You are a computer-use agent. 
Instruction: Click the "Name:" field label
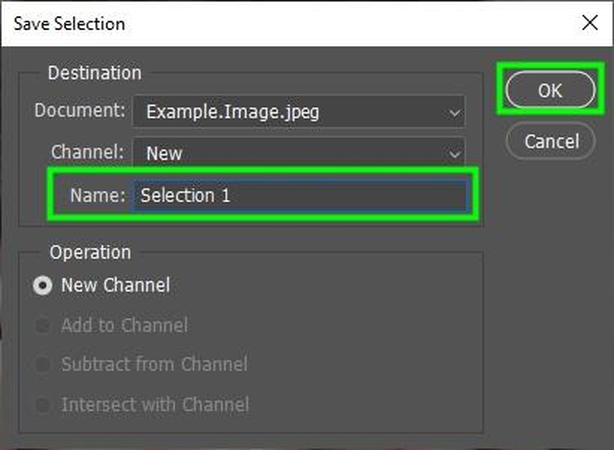[97, 196]
